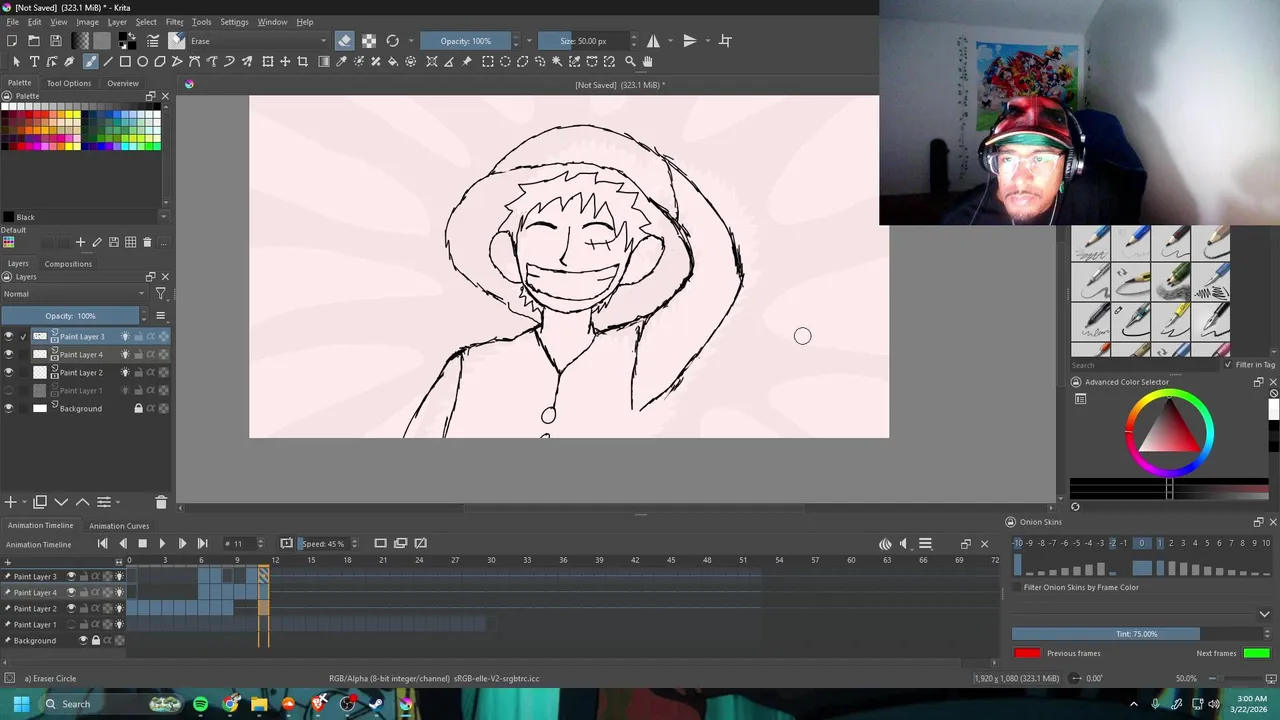
Task: Open the Windows Start menu
Action: coord(21,704)
